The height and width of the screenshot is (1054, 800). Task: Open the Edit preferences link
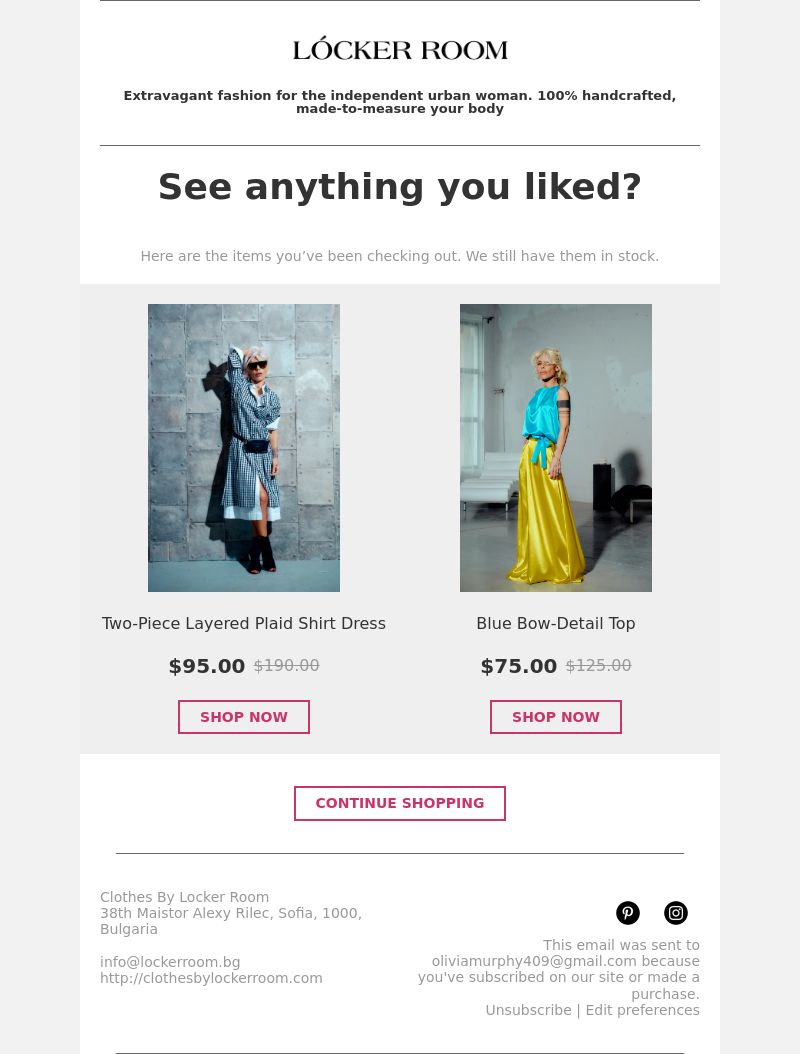(643, 1010)
